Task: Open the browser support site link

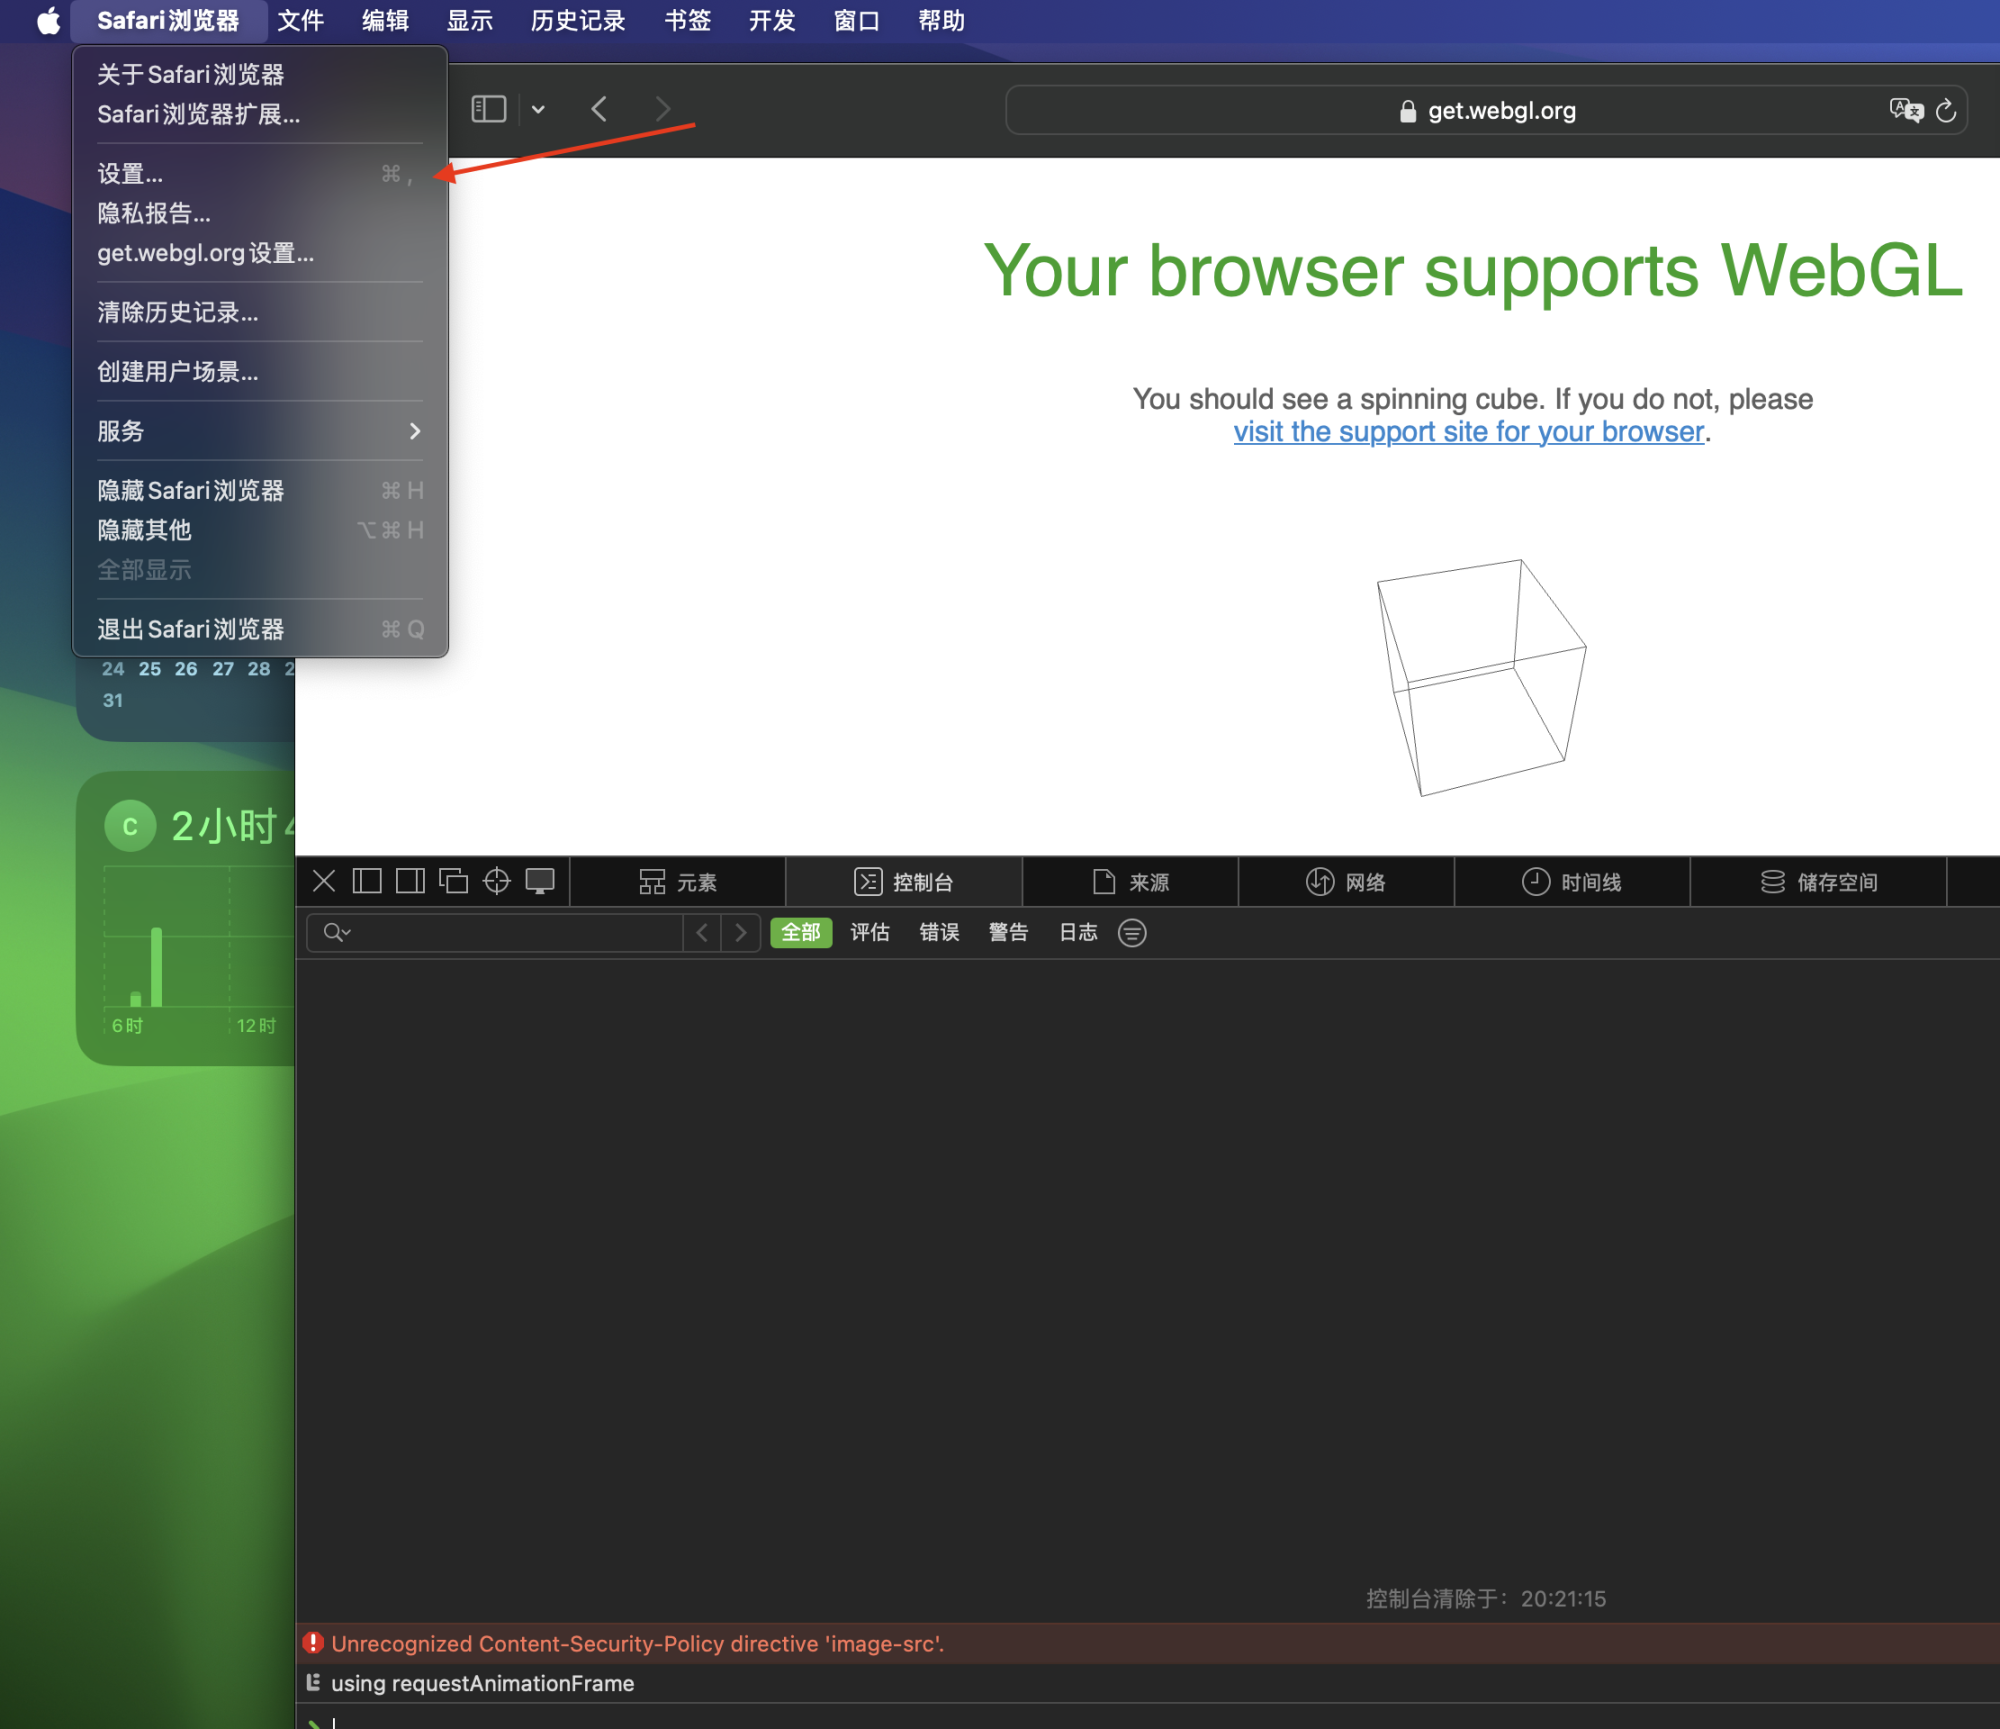Action: click(1468, 432)
